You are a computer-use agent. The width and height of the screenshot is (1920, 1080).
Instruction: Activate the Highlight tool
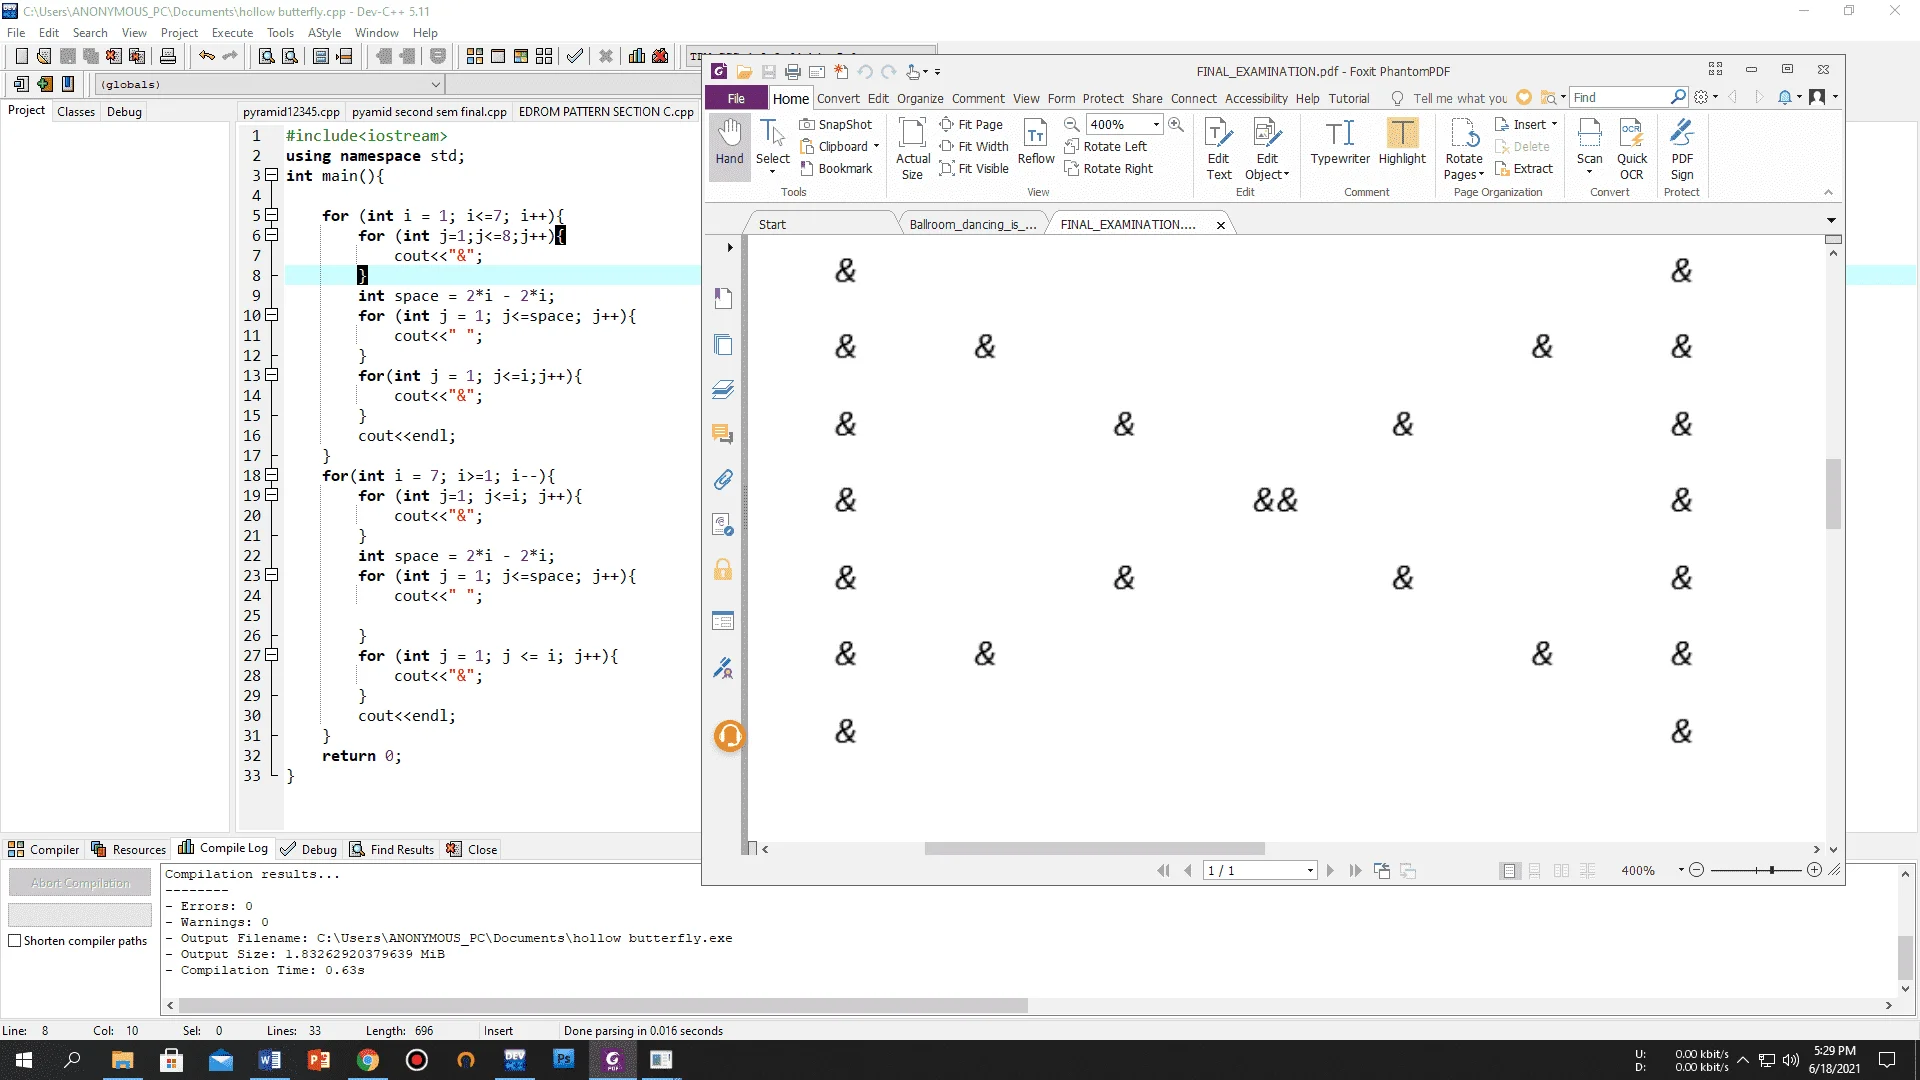[x=1402, y=141]
